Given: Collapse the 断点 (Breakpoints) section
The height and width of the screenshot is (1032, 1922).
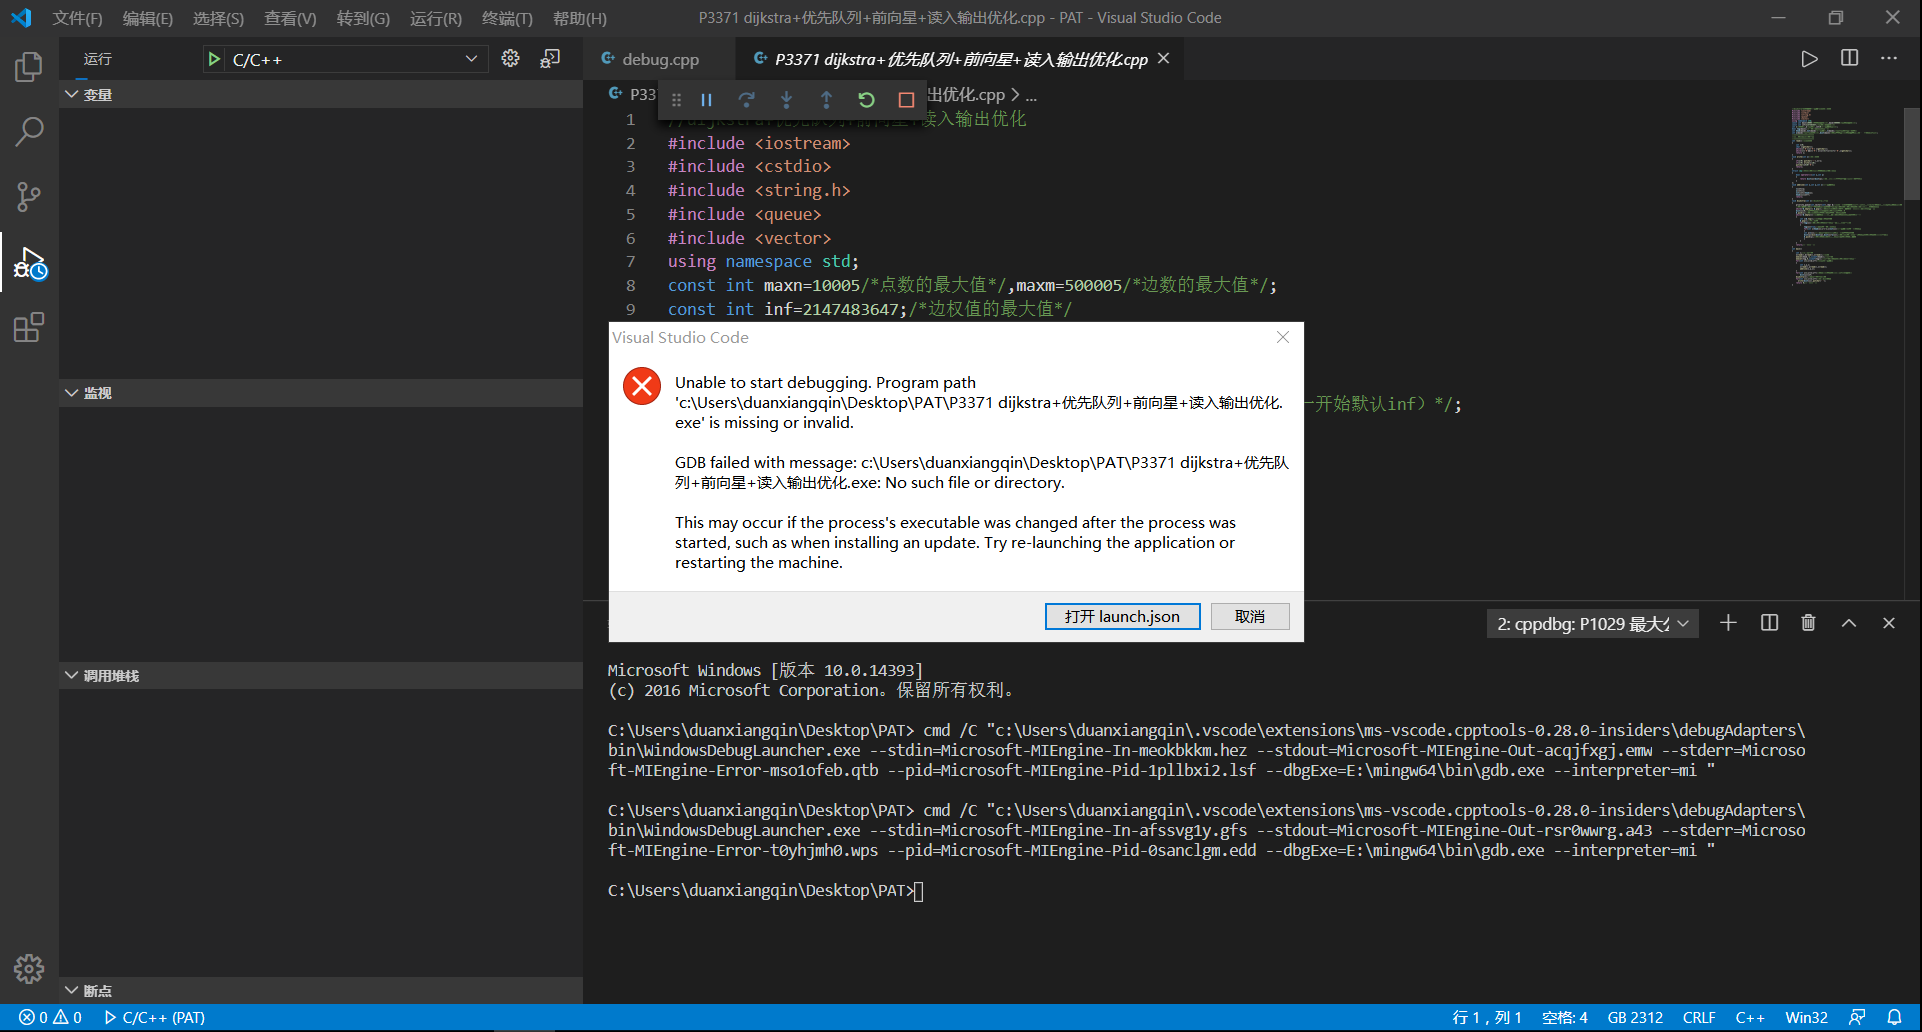Looking at the screenshot, I should click(x=320, y=991).
